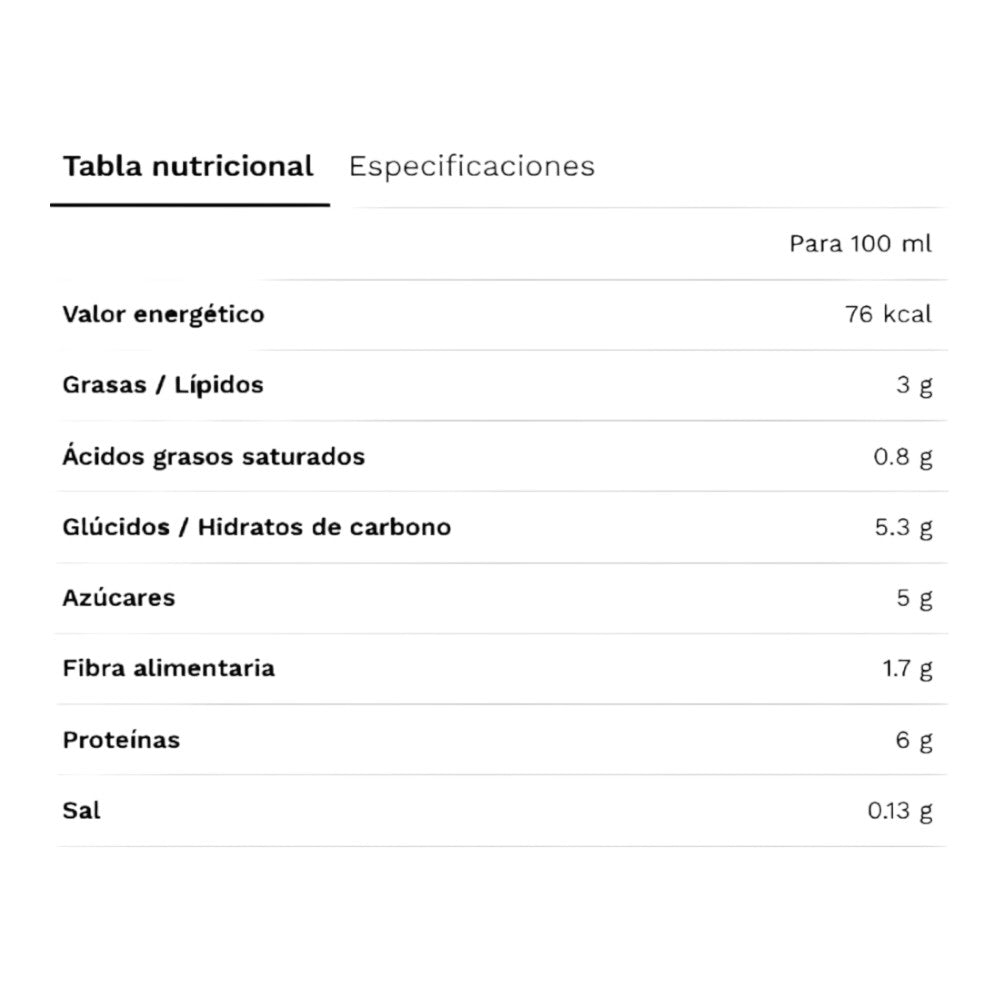Screen dimensions: 1000x1000
Task: Click the Azúcares row label
Action: pyautogui.click(x=118, y=598)
